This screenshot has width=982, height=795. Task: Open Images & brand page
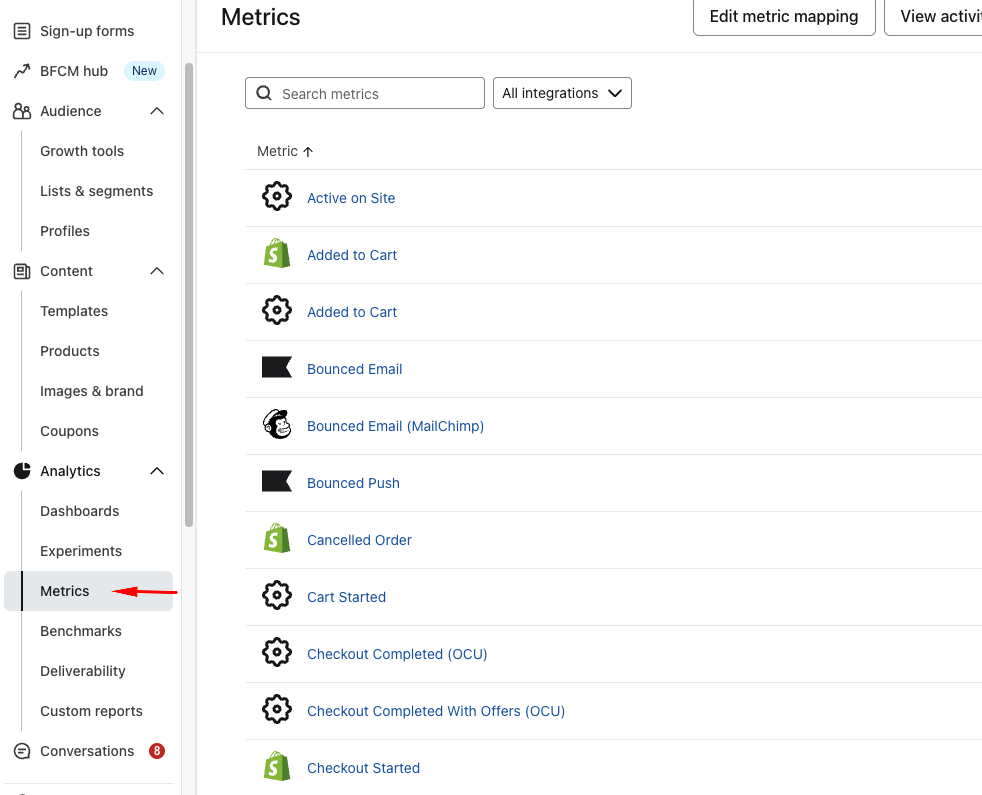tap(91, 391)
